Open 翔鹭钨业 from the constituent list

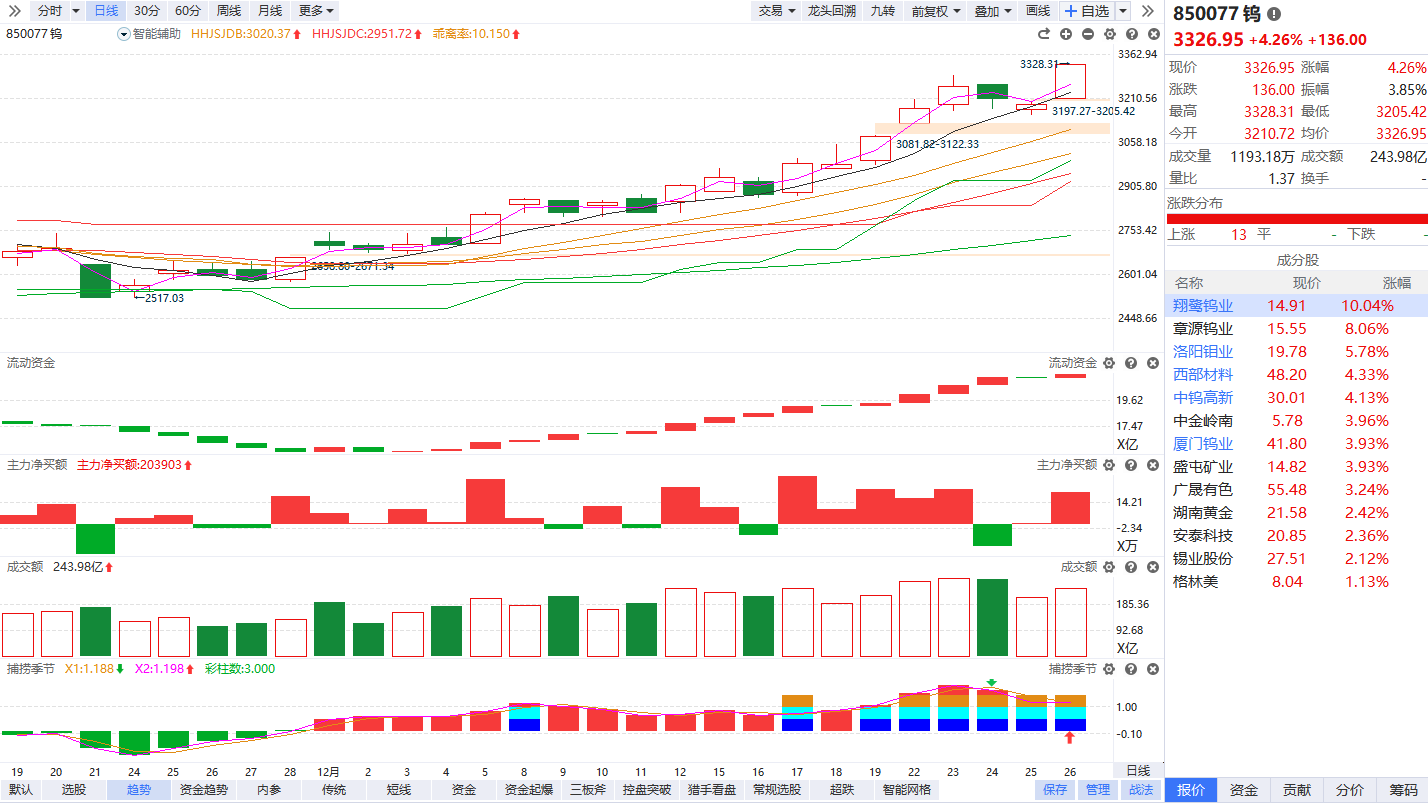(1203, 306)
